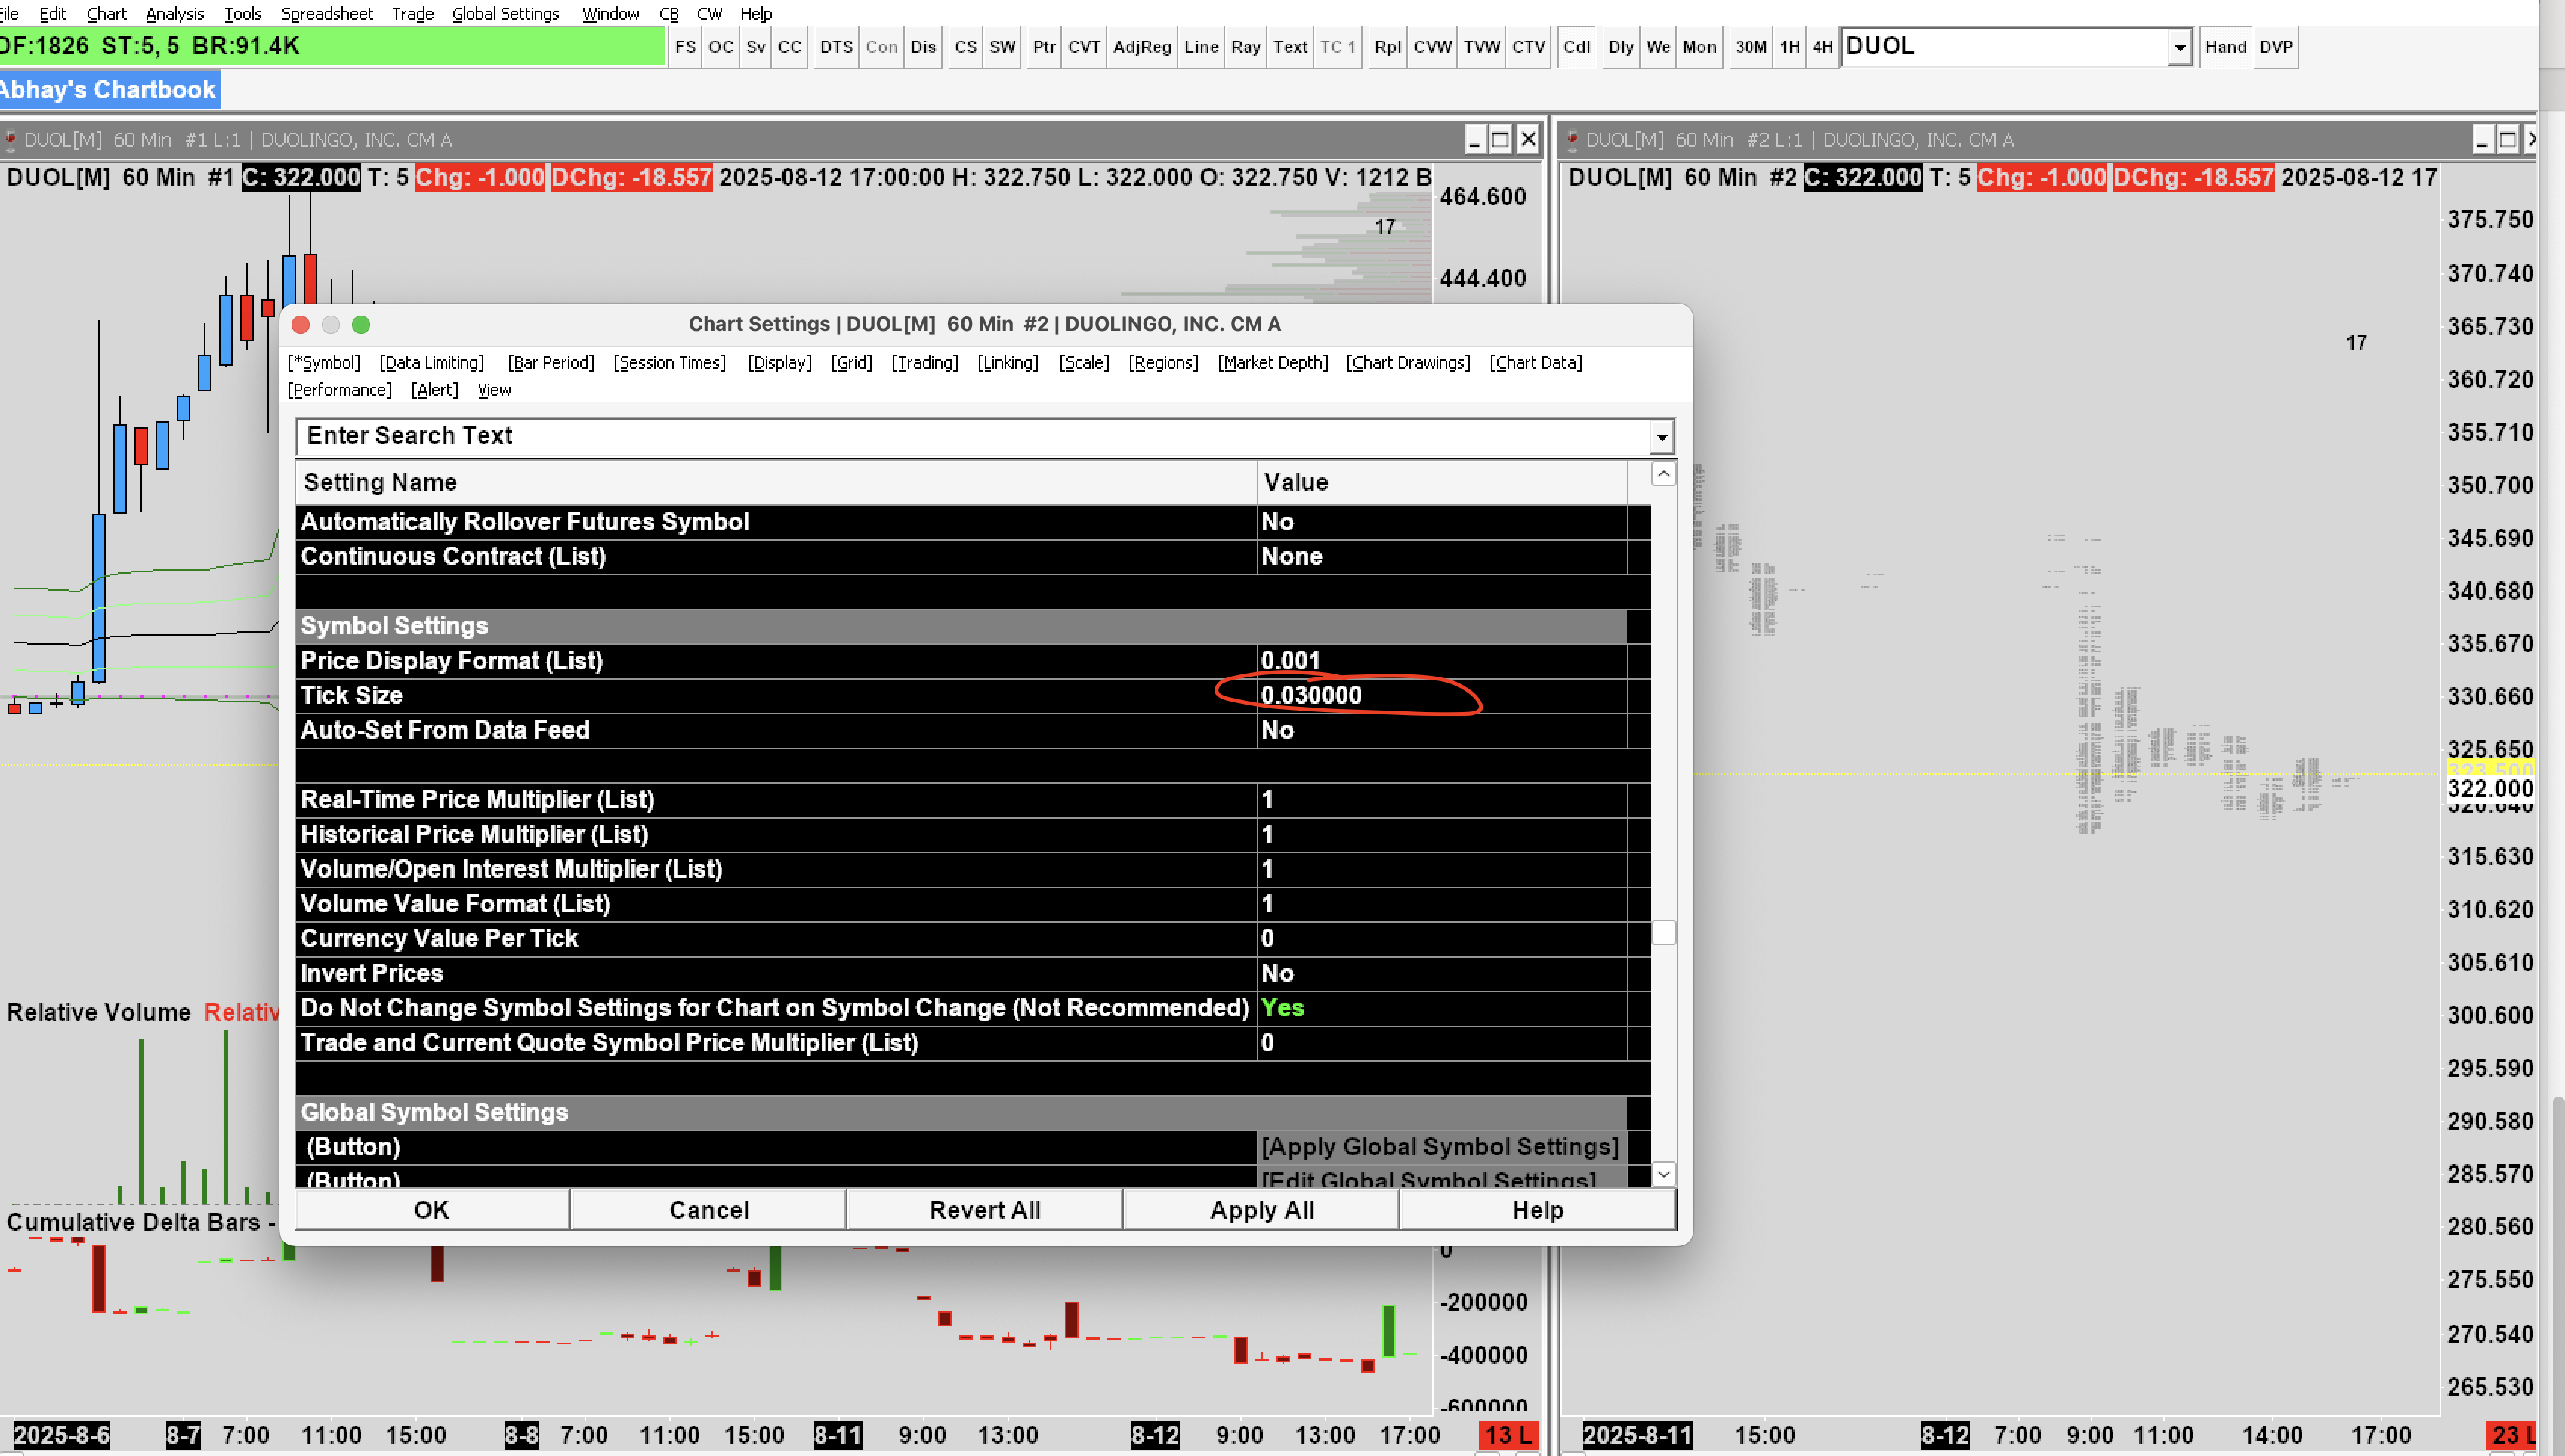
Task: Click the AdjReg toolbar button
Action: [1141, 47]
